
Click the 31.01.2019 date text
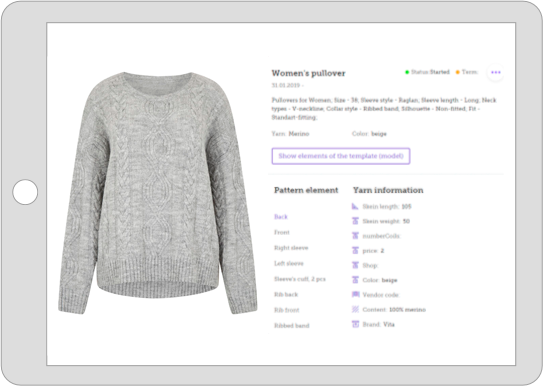click(287, 85)
